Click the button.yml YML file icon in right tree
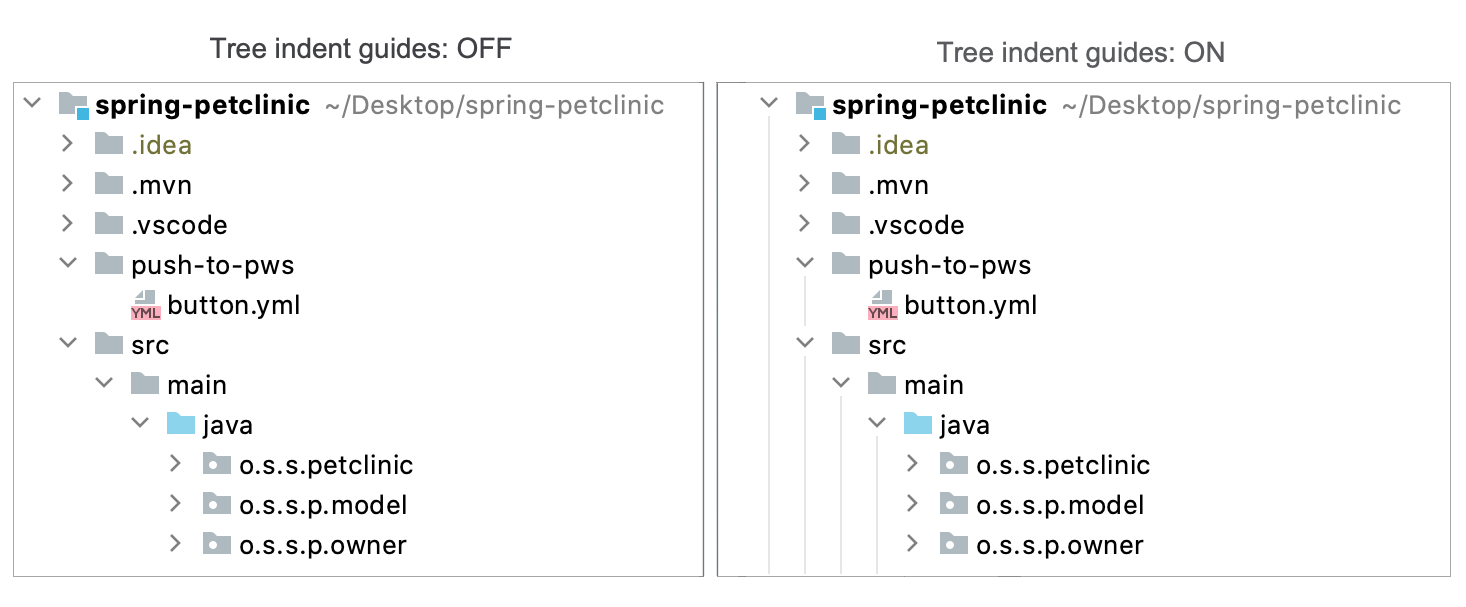1466x607 pixels. tap(882, 305)
